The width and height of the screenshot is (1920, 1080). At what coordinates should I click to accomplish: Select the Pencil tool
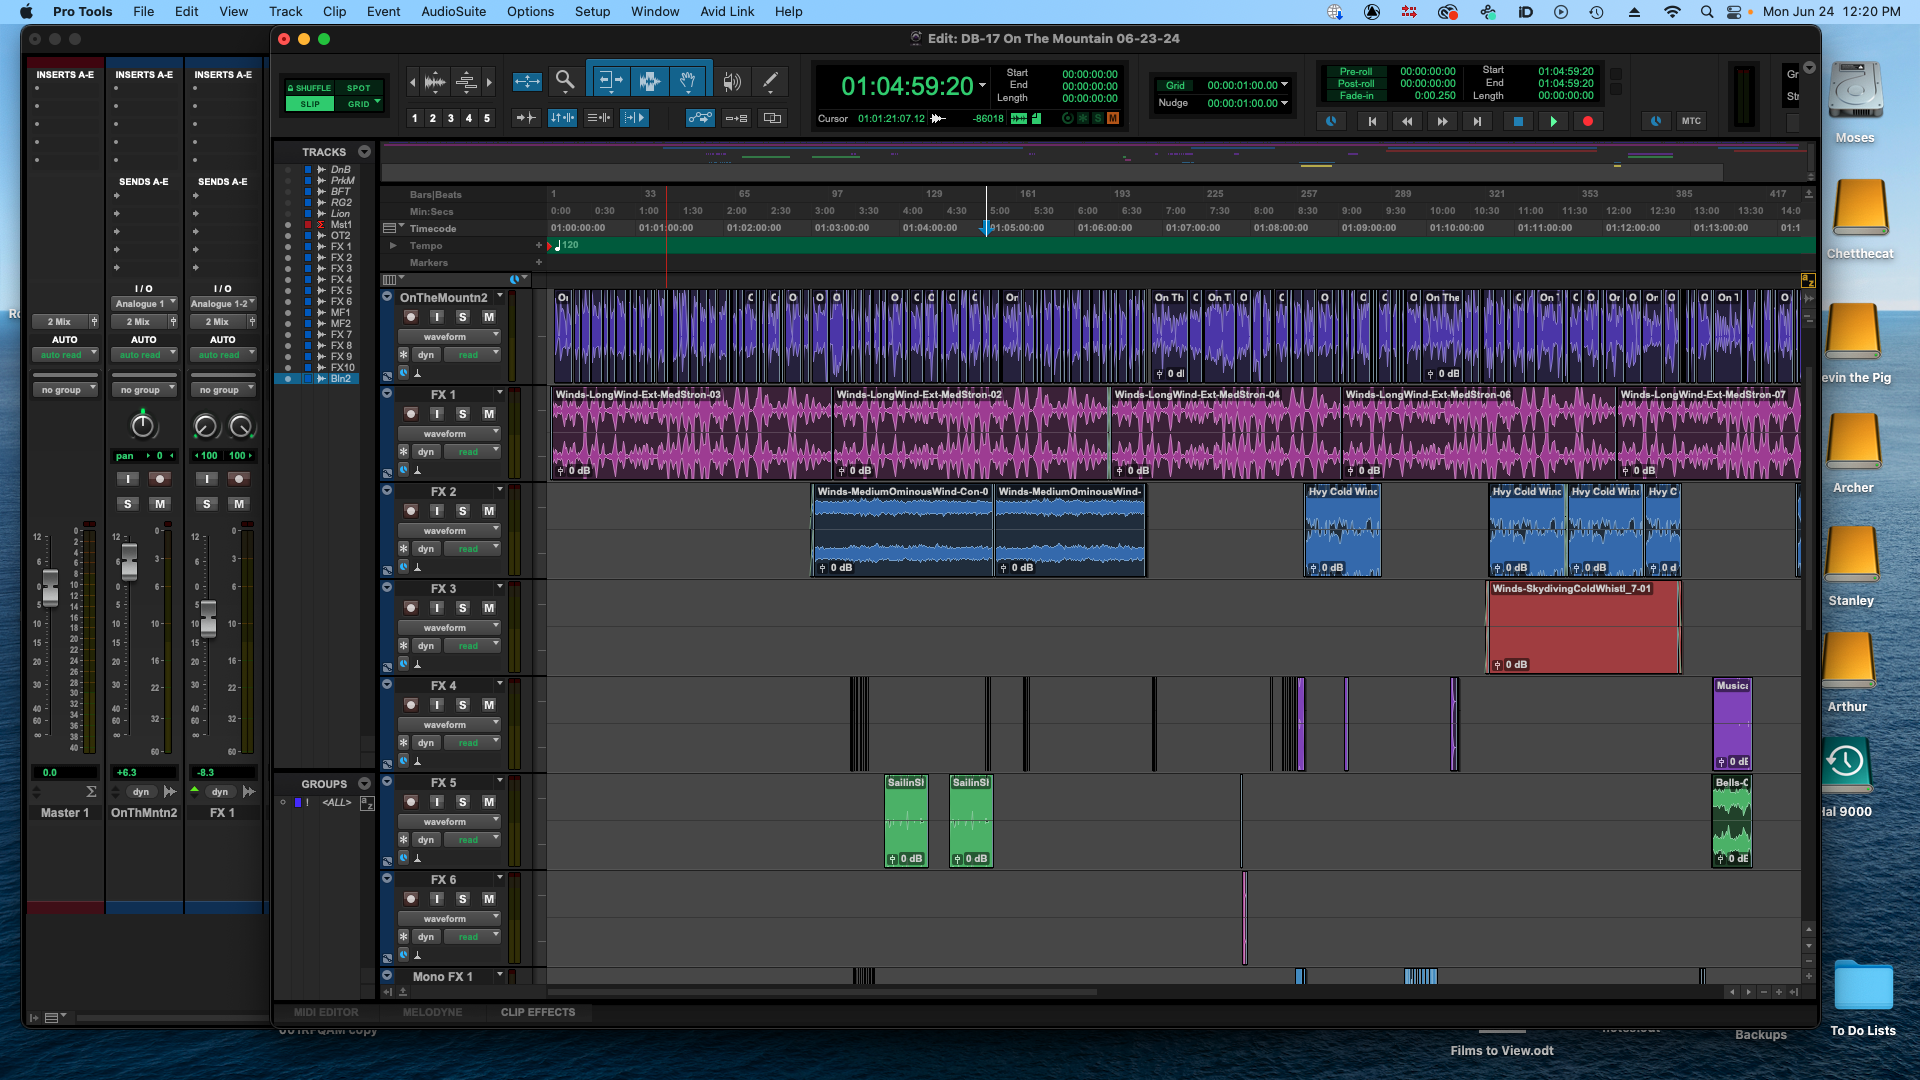[x=770, y=81]
